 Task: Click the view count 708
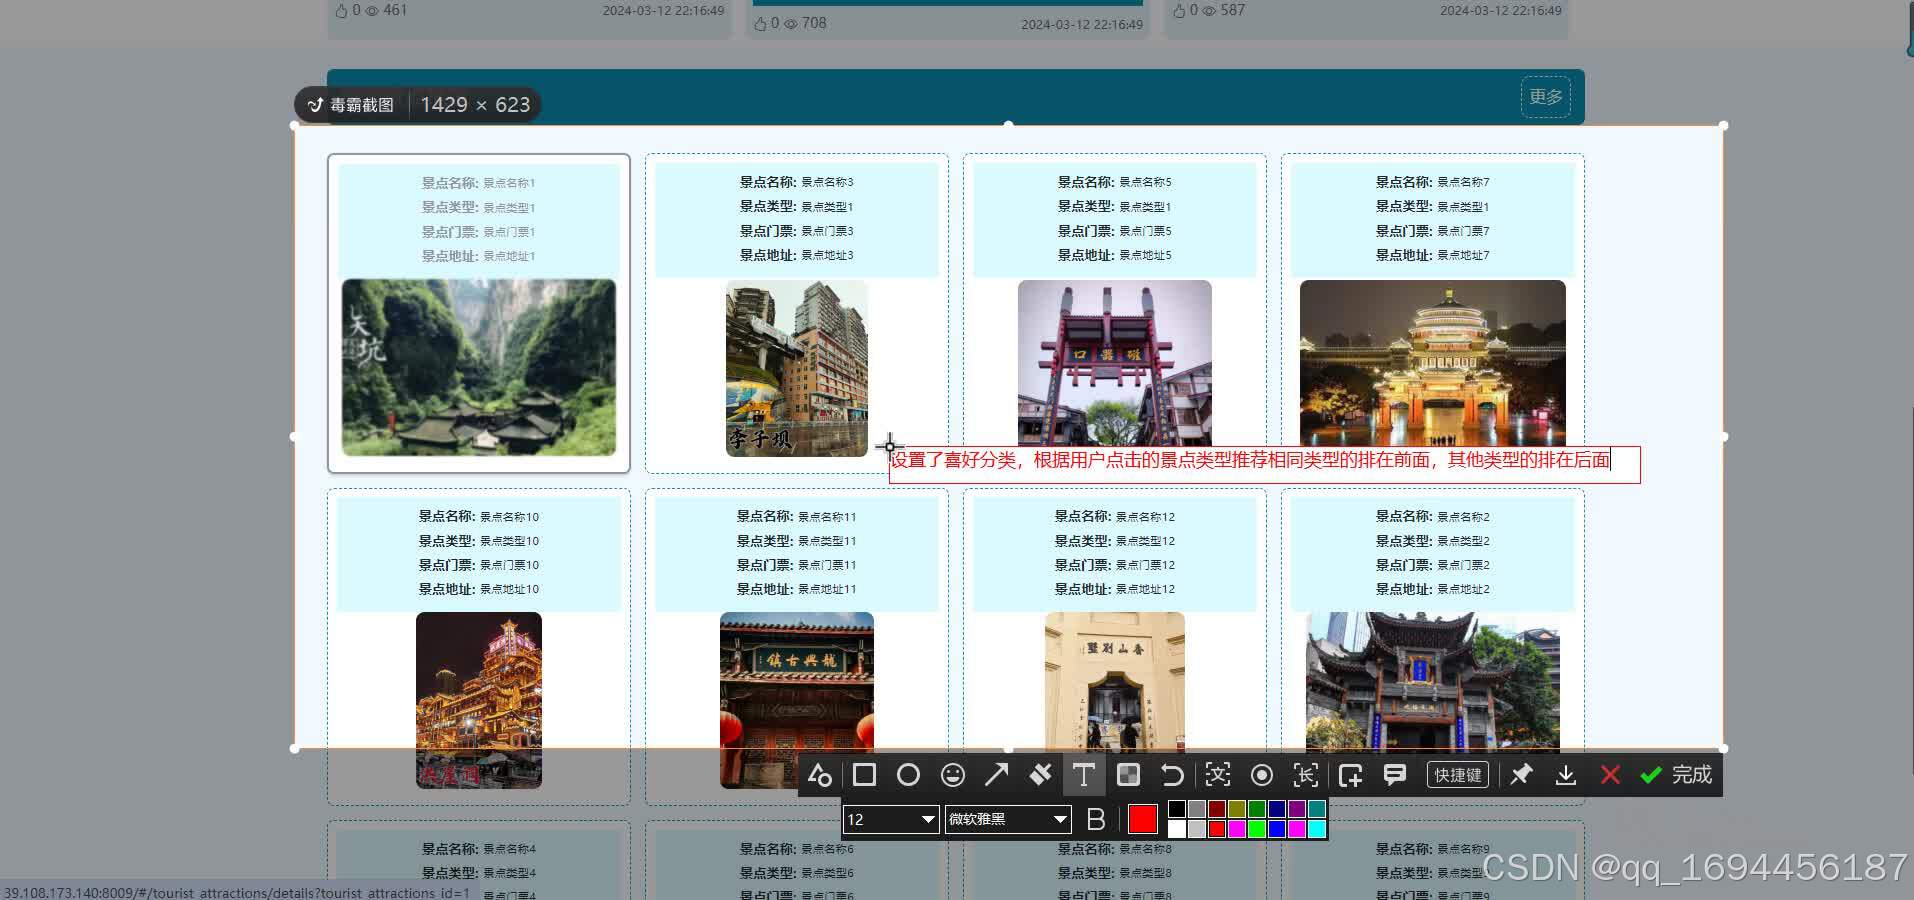click(814, 23)
